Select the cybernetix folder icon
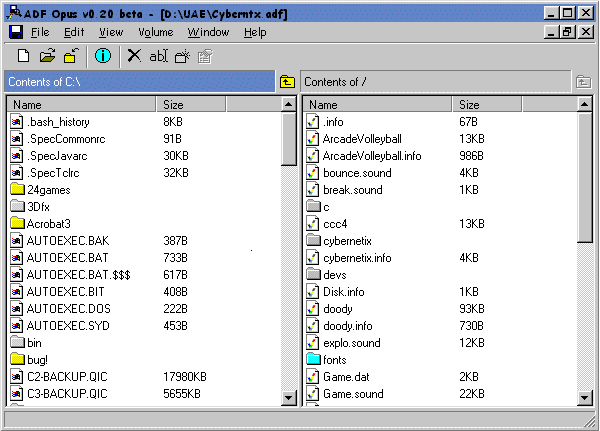The height and width of the screenshot is (431, 600). coord(314,240)
